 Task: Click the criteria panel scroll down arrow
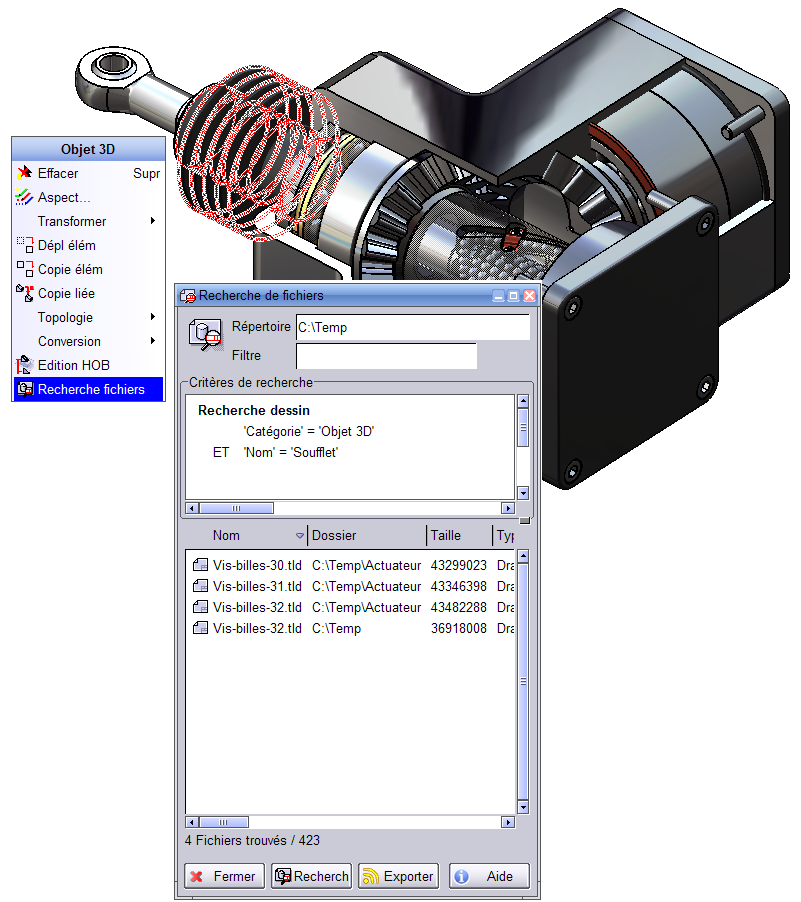point(523,493)
